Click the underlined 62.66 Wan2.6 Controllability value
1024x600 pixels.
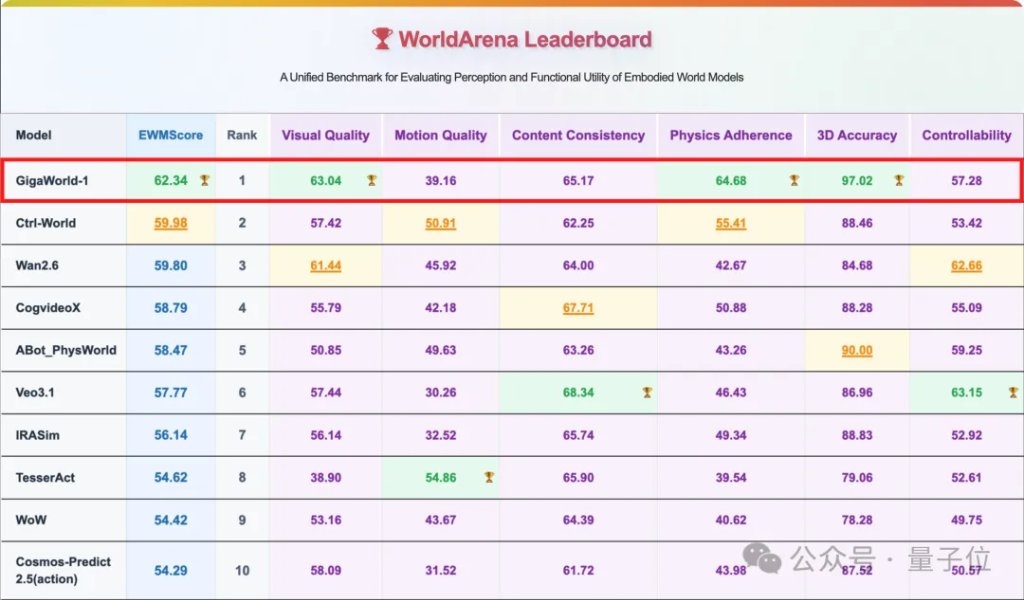tap(966, 266)
